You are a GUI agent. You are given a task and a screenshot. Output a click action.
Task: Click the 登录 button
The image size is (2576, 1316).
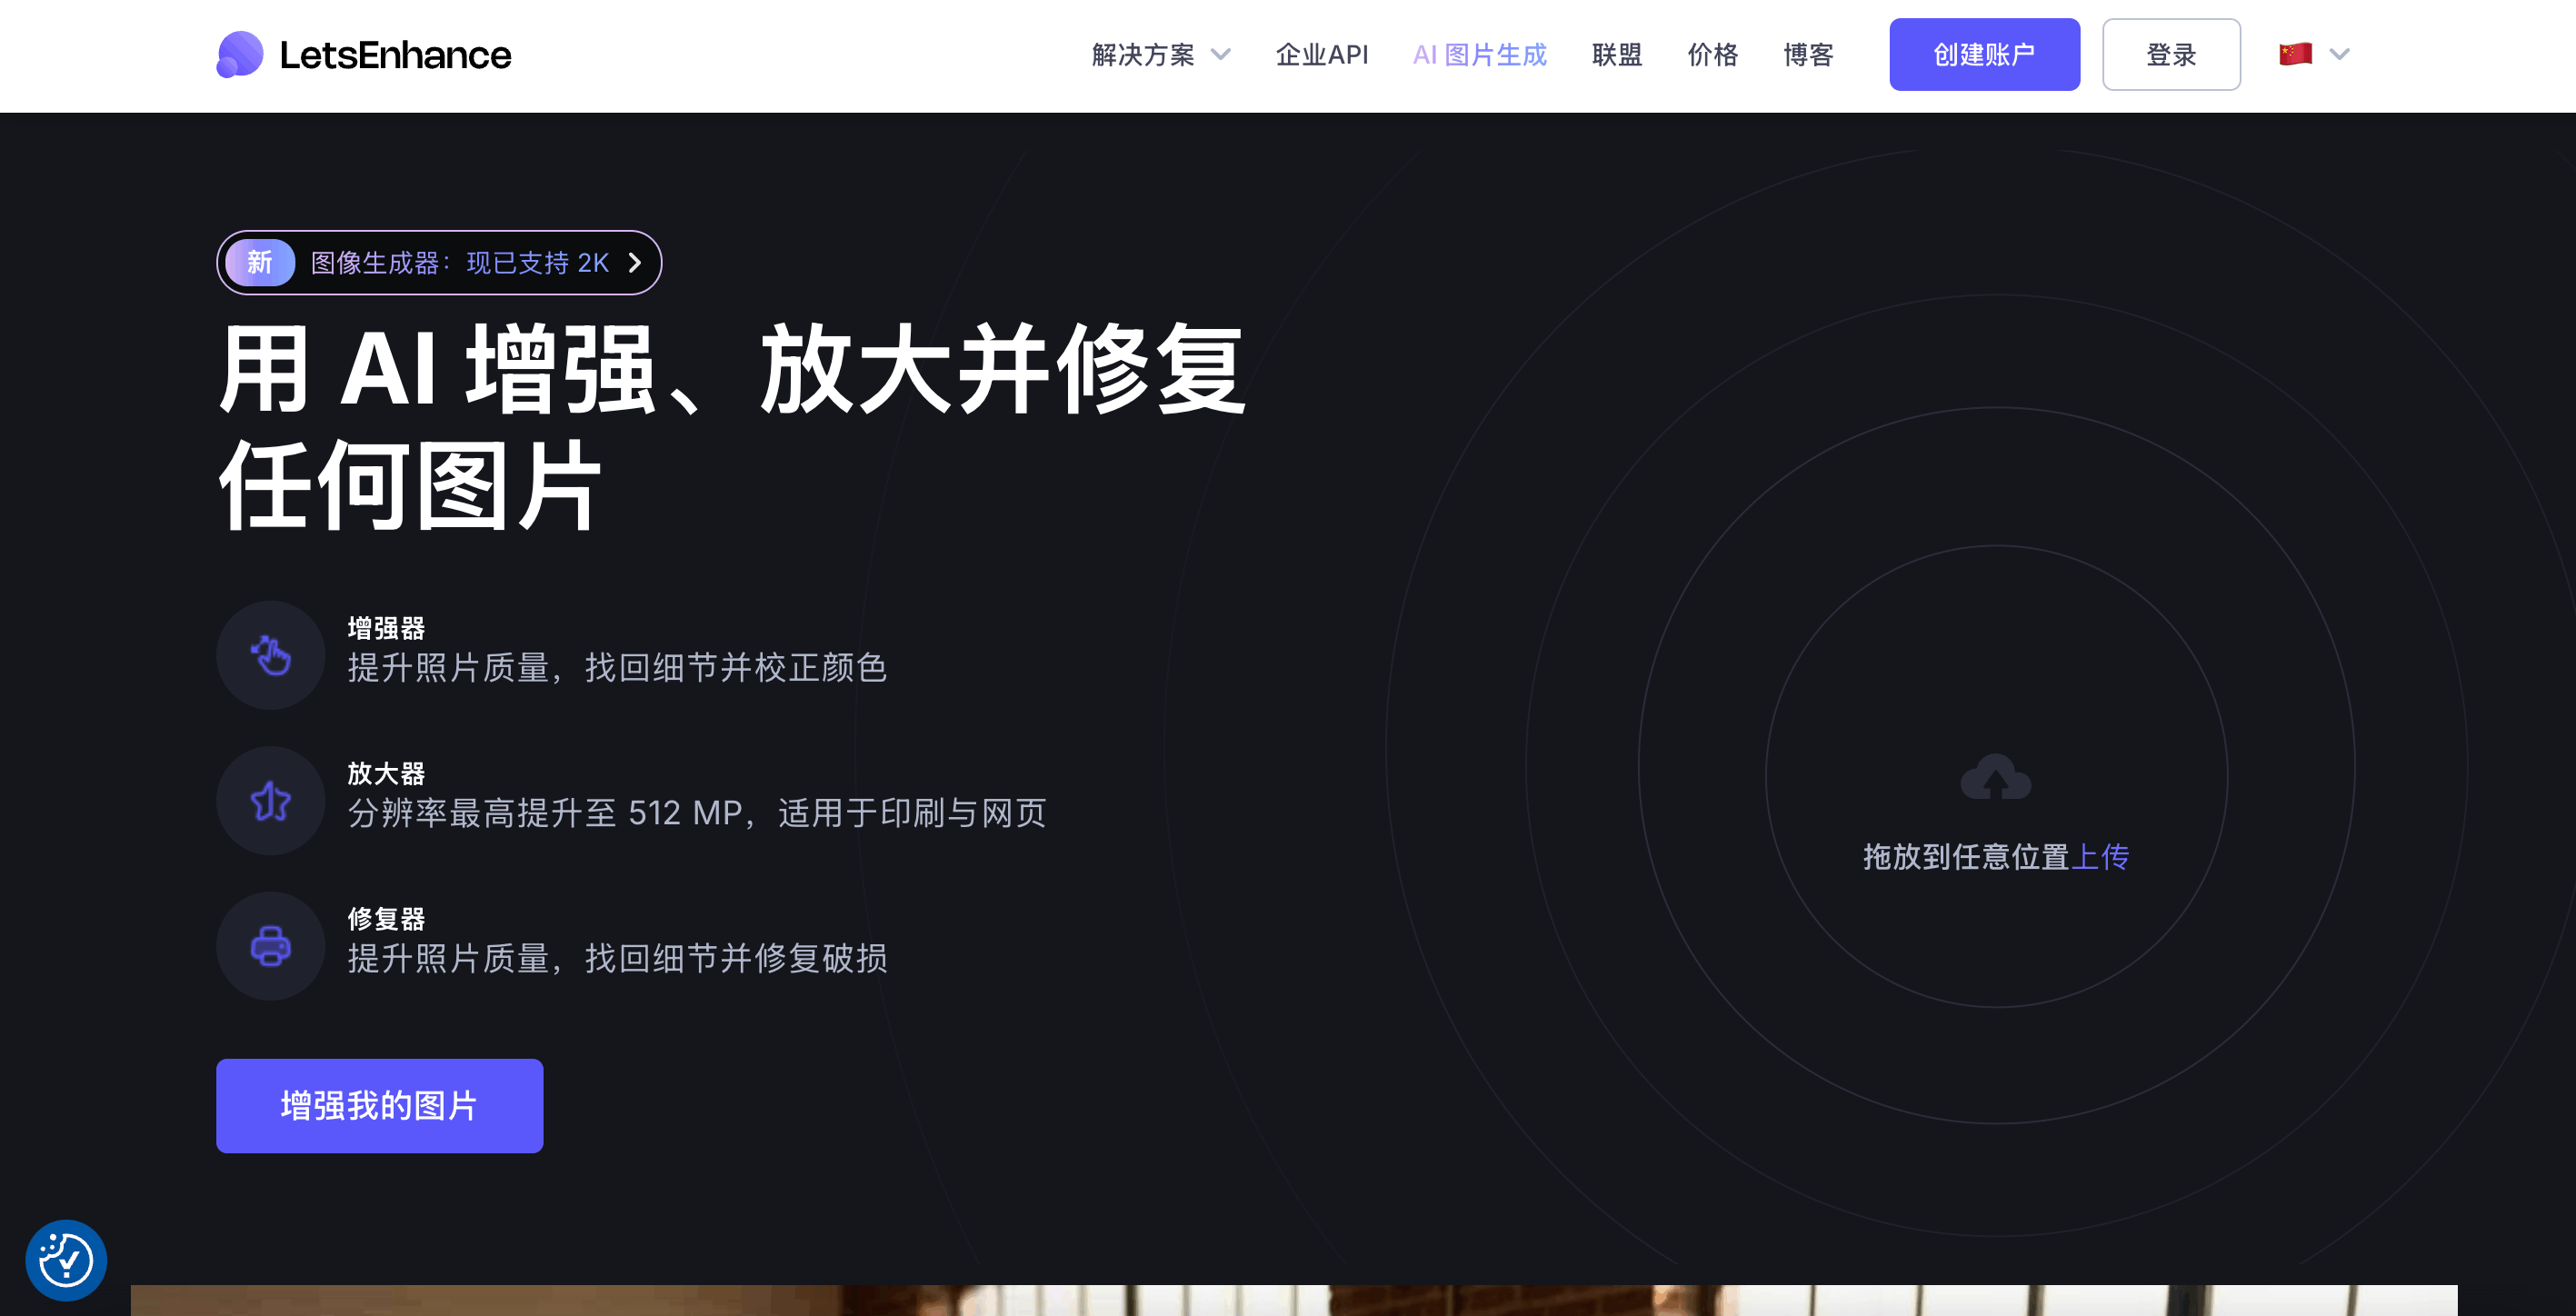(x=2171, y=54)
